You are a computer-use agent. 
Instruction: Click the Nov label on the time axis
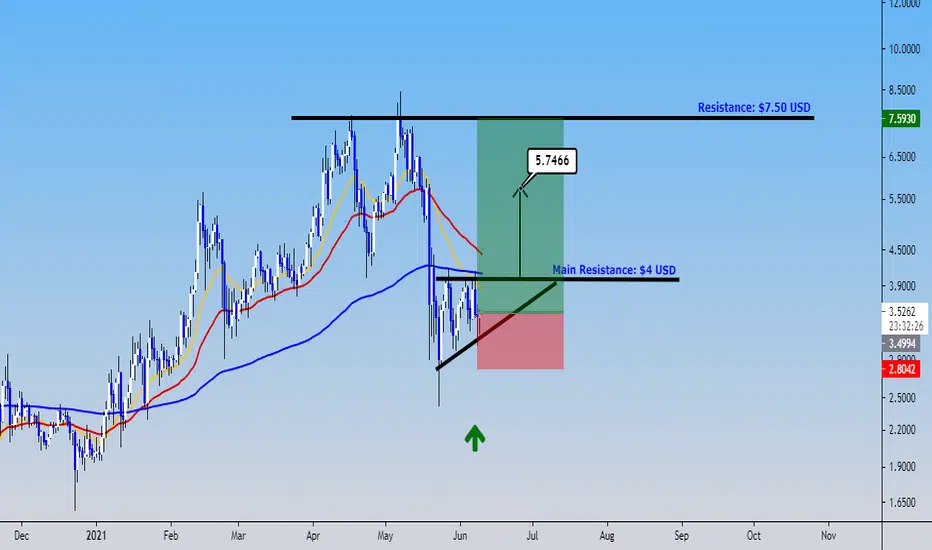coord(829,536)
